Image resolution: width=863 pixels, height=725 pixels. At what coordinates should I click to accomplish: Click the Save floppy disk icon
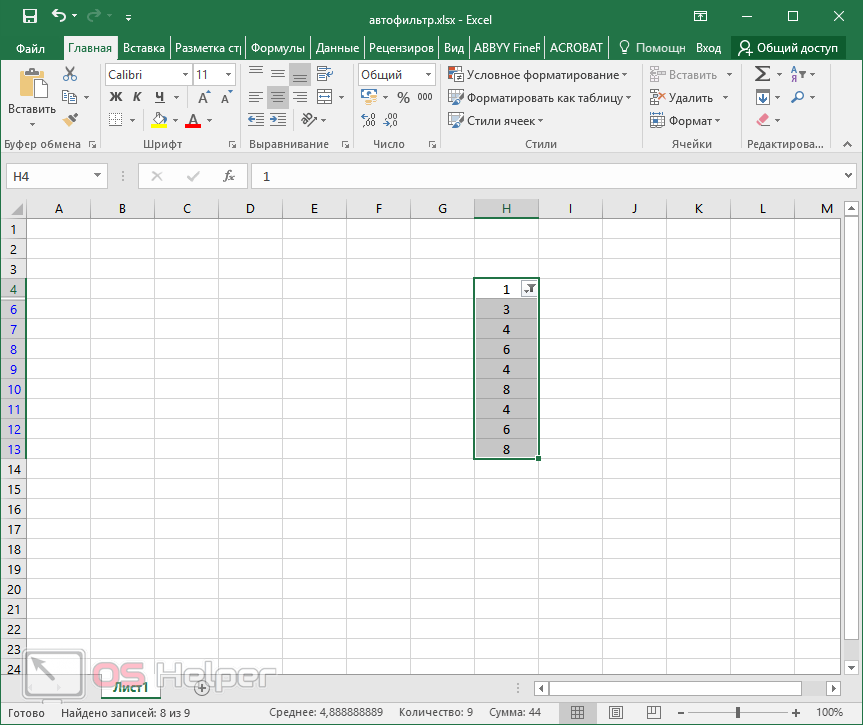click(x=29, y=16)
